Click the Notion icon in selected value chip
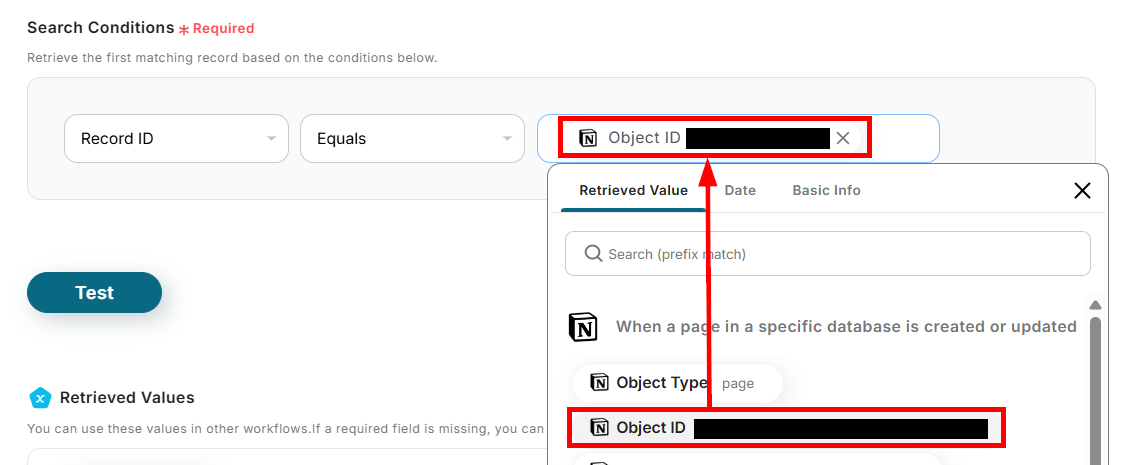The width and height of the screenshot is (1129, 465). coord(588,138)
